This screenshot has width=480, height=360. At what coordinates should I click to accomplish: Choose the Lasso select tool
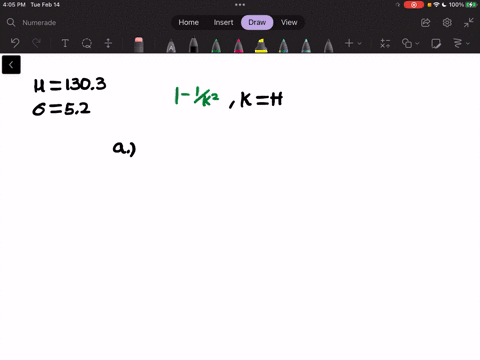pos(87,43)
